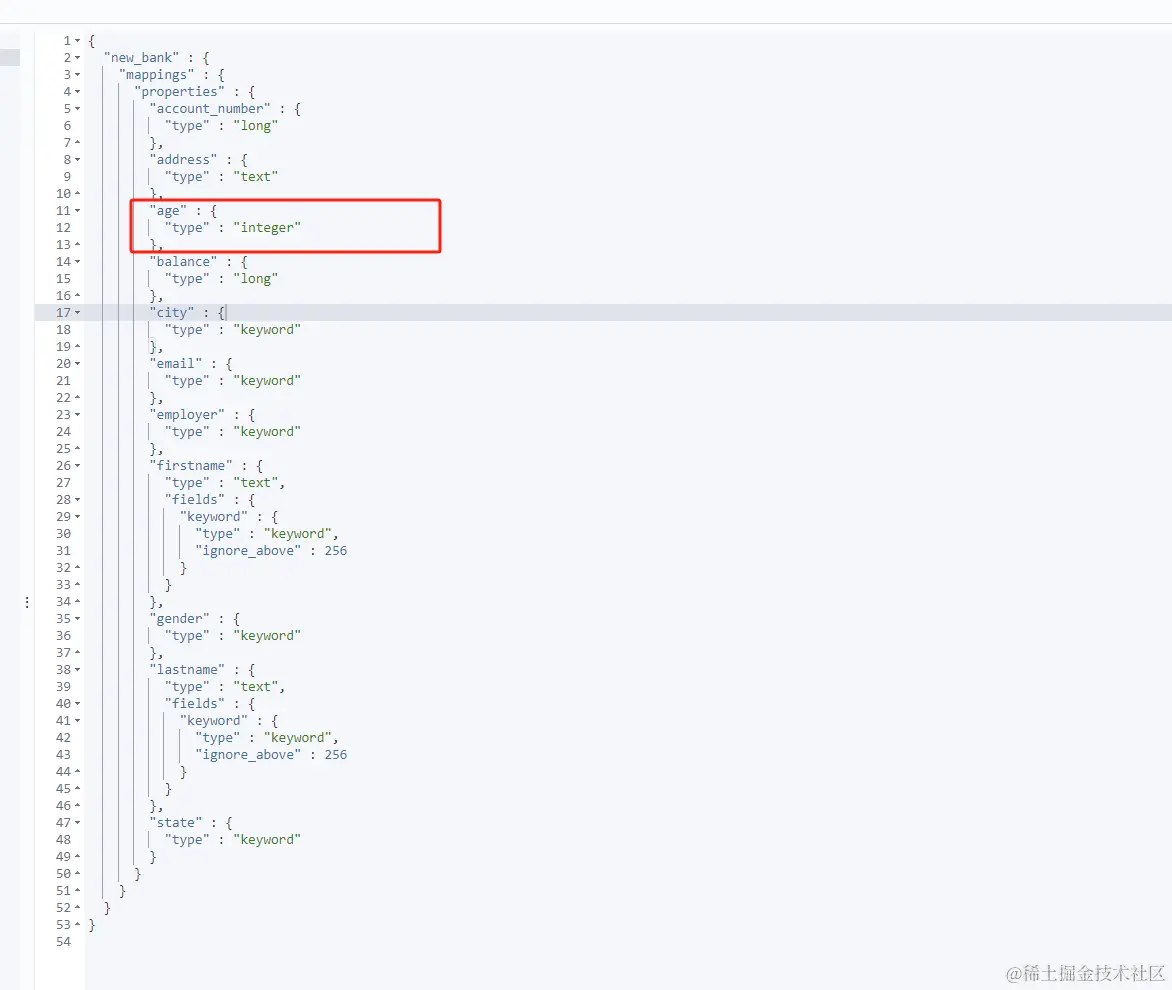
Task: Click the "text" value on line 9
Action: pos(256,177)
